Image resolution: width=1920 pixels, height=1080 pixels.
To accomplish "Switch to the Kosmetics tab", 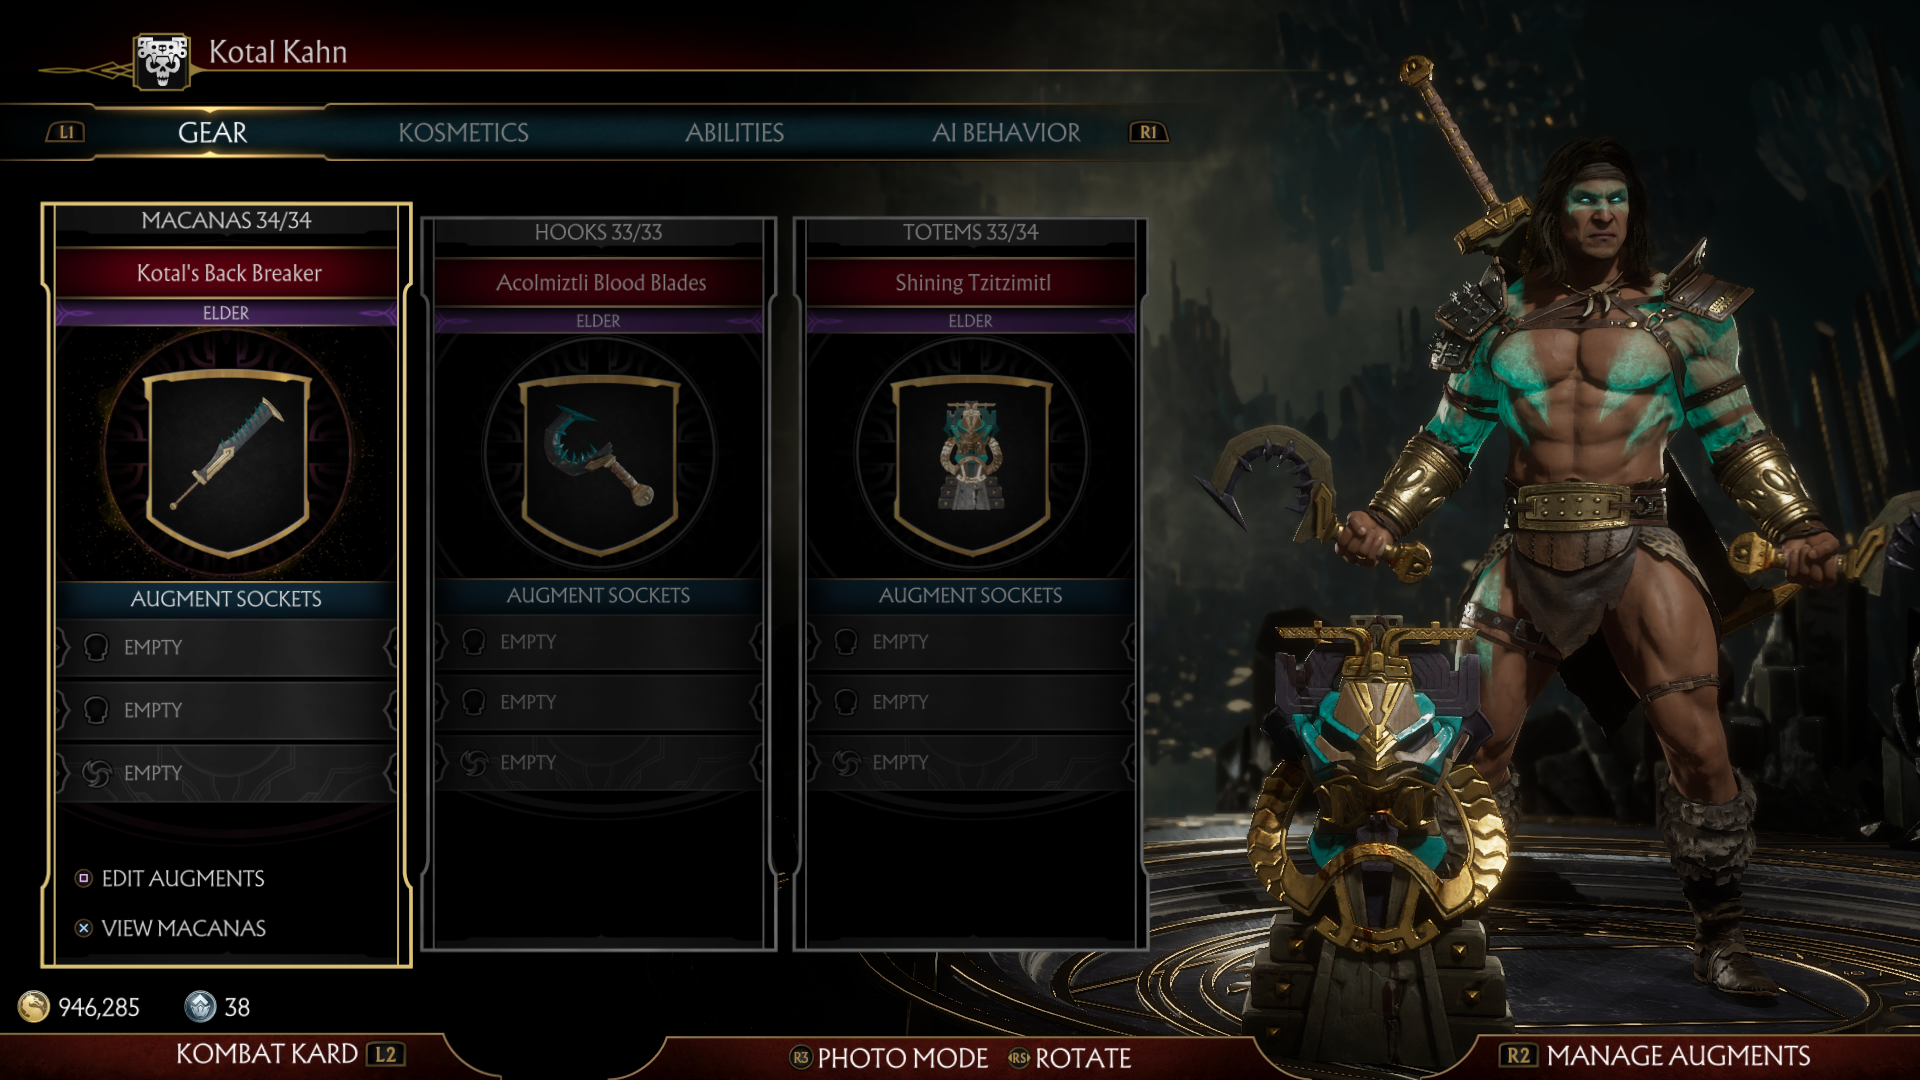I will point(463,132).
